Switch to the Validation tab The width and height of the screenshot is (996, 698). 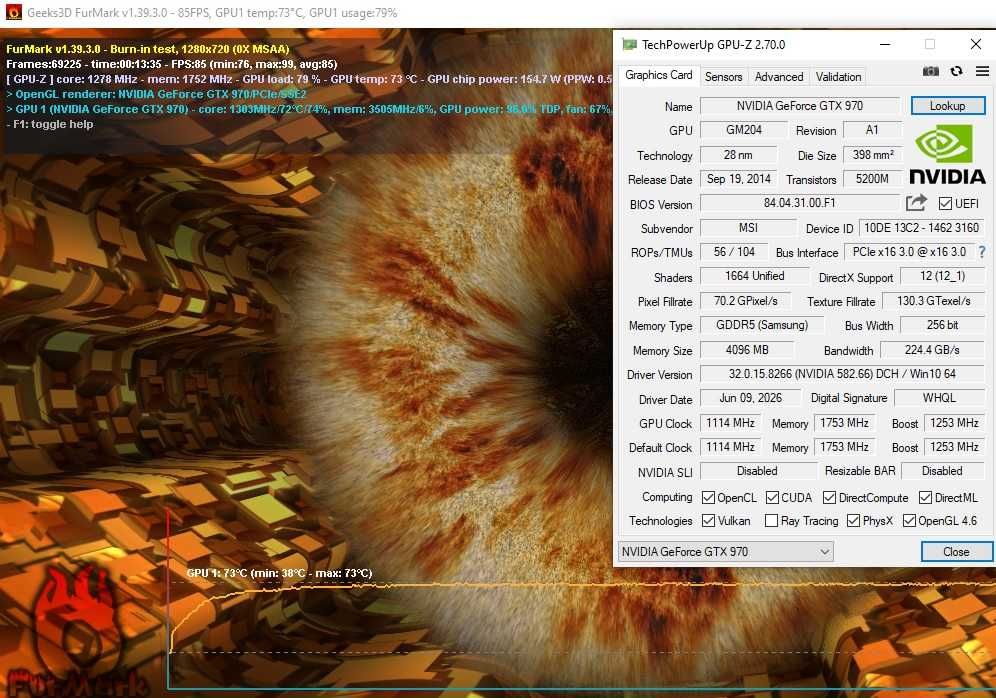point(838,77)
